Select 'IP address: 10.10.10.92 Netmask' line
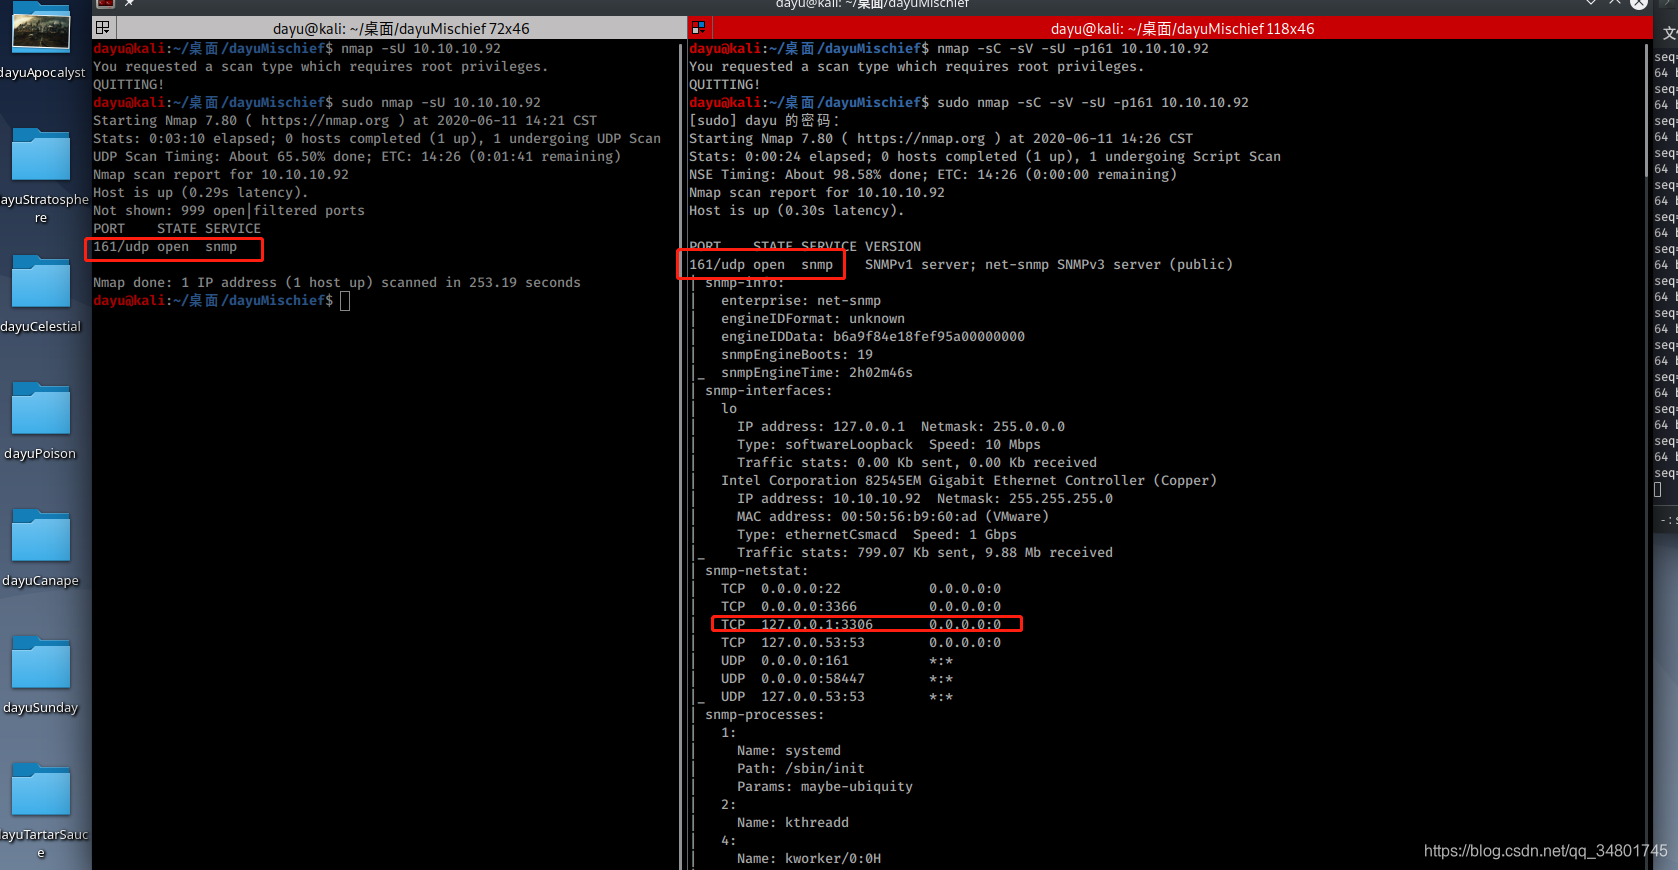The image size is (1678, 870). [x=925, y=498]
